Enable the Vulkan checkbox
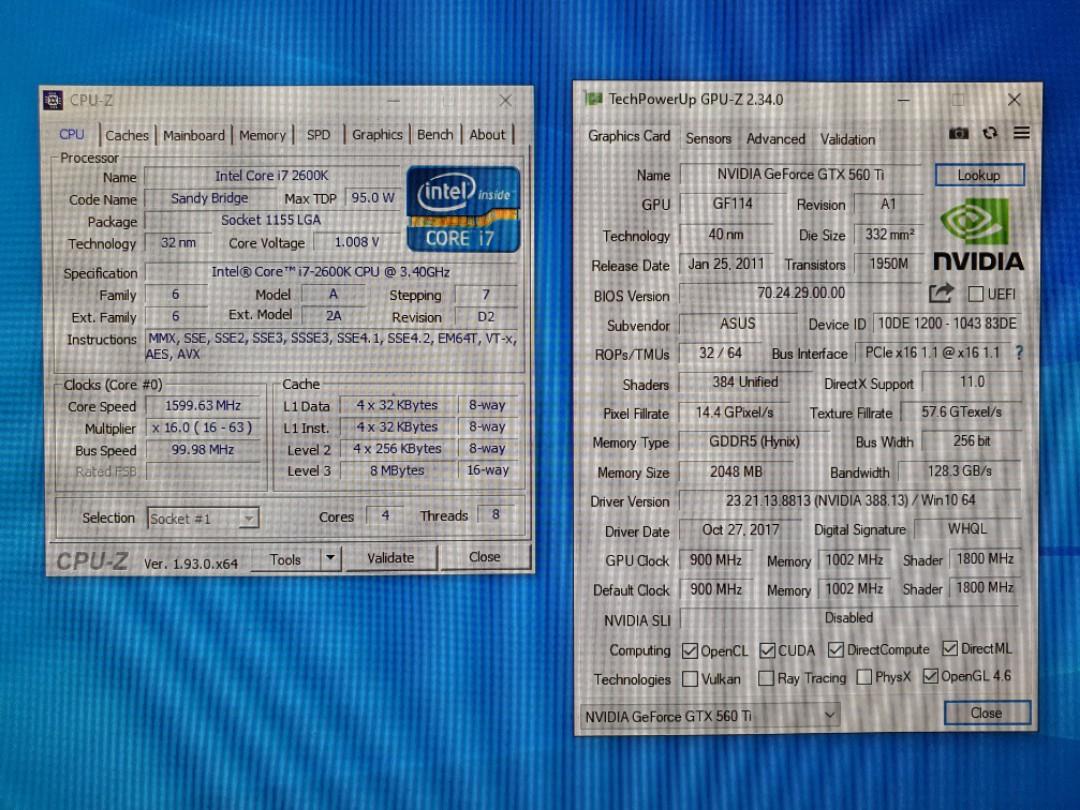This screenshot has height=810, width=1080. pos(689,678)
